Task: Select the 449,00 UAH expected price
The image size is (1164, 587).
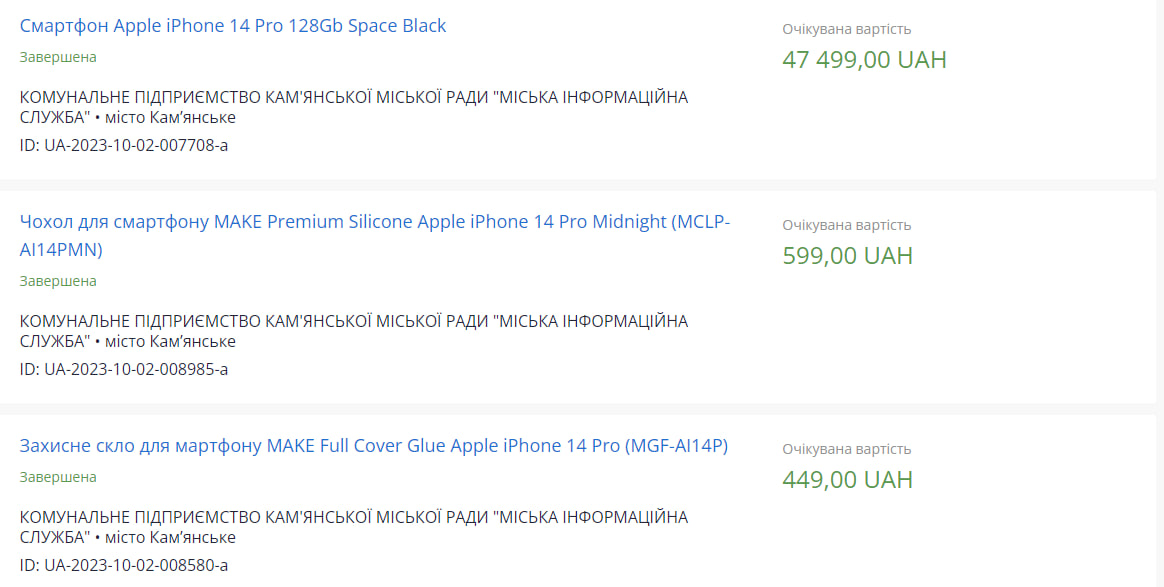Action: 847,480
